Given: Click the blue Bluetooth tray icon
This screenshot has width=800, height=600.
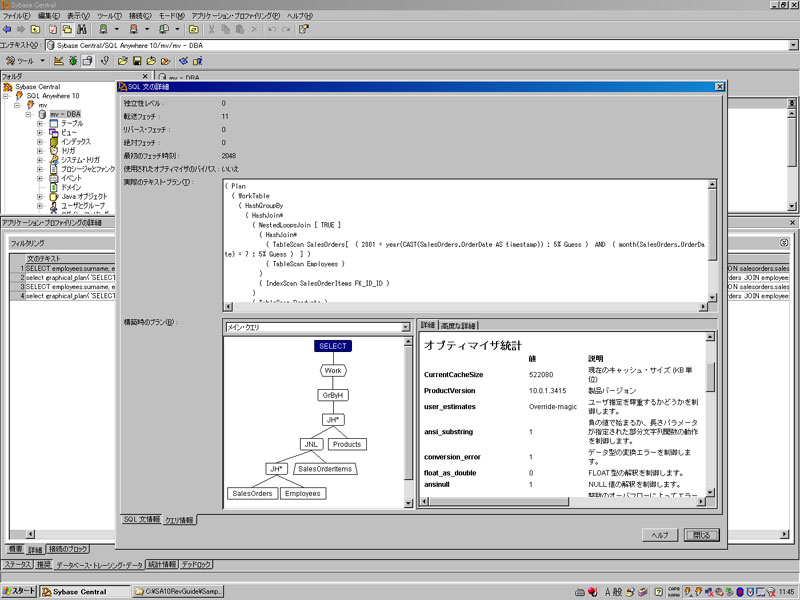Looking at the screenshot, I should click(740, 592).
